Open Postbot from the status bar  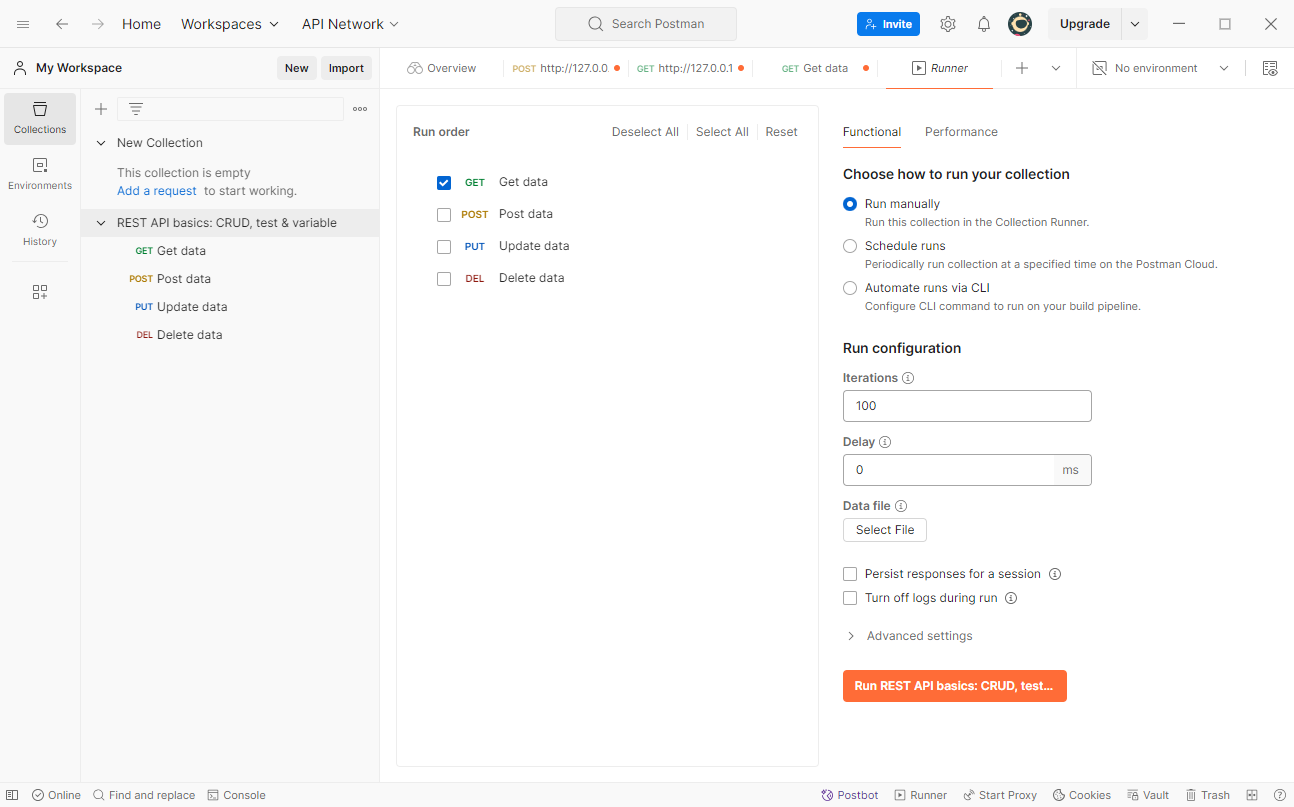tap(850, 795)
